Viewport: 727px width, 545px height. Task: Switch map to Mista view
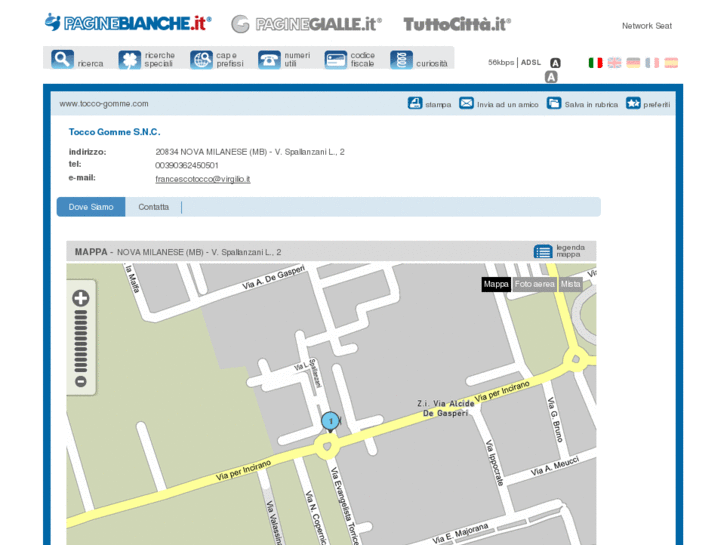pos(570,284)
